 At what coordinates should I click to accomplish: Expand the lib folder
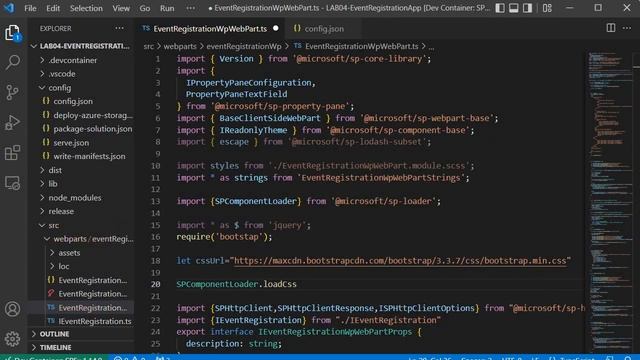click(x=82, y=184)
